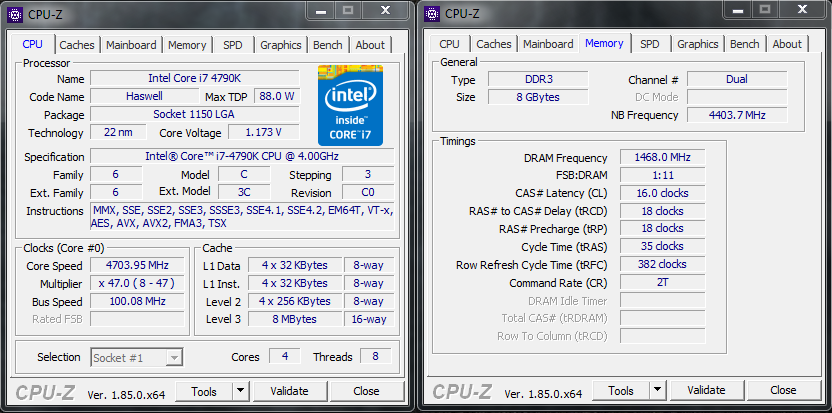Switch to Memory tab in left window

click(187, 45)
